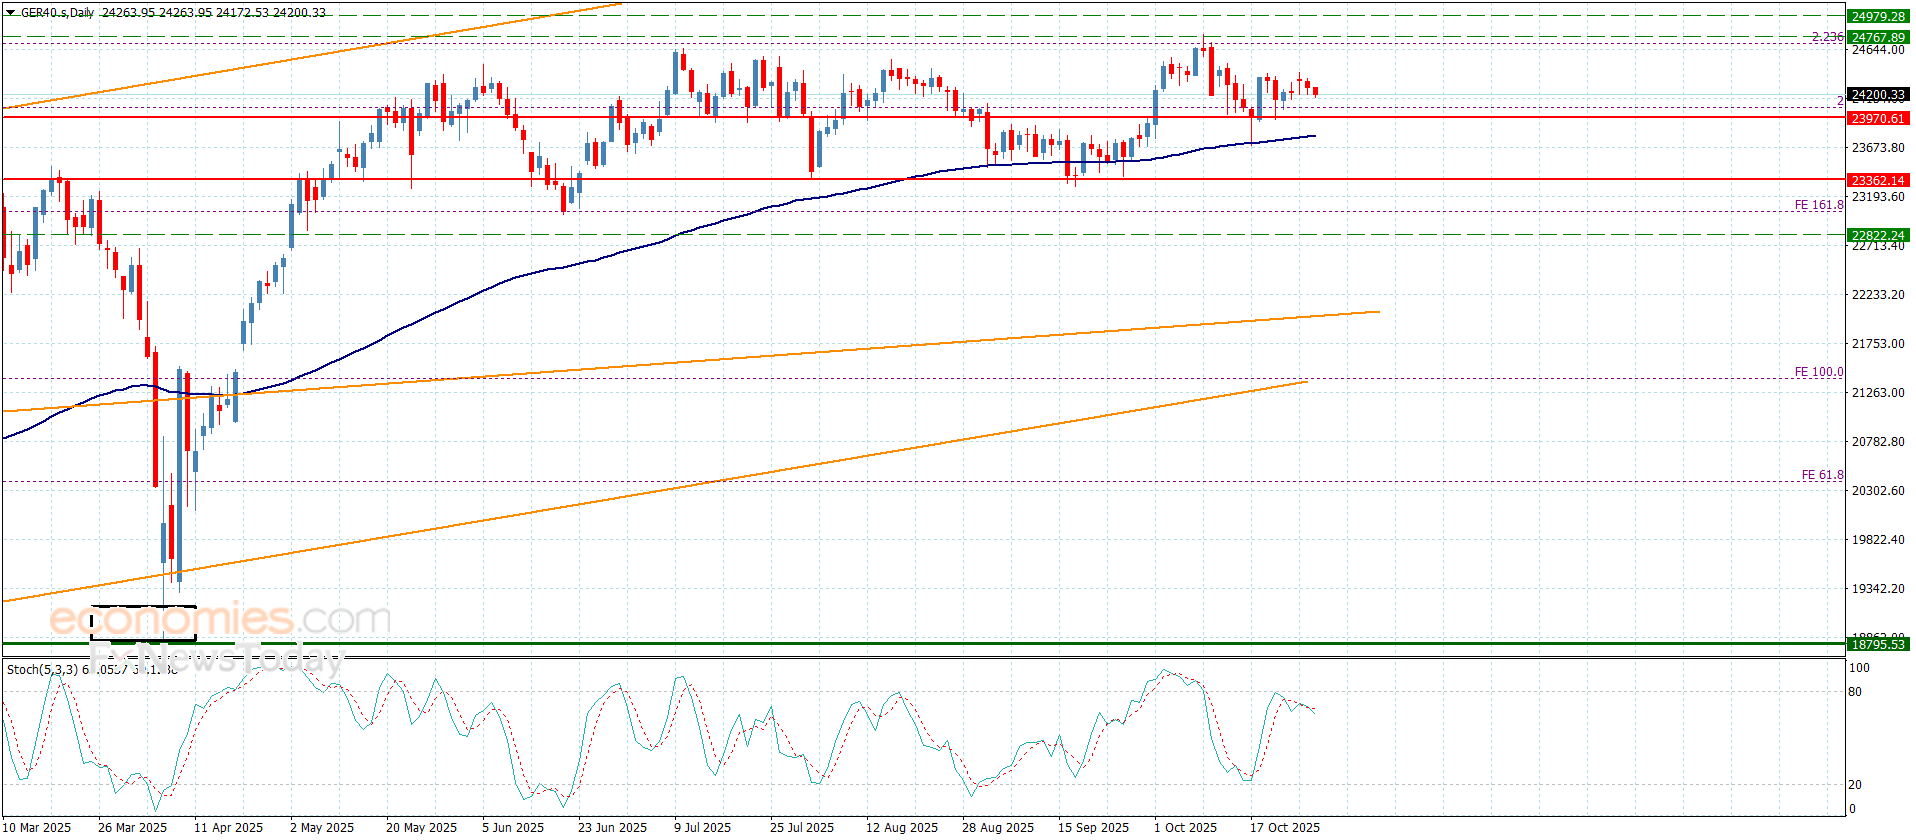The height and width of the screenshot is (840, 1916).
Task: Select the green 24767.89 price label
Action: pyautogui.click(x=1877, y=37)
